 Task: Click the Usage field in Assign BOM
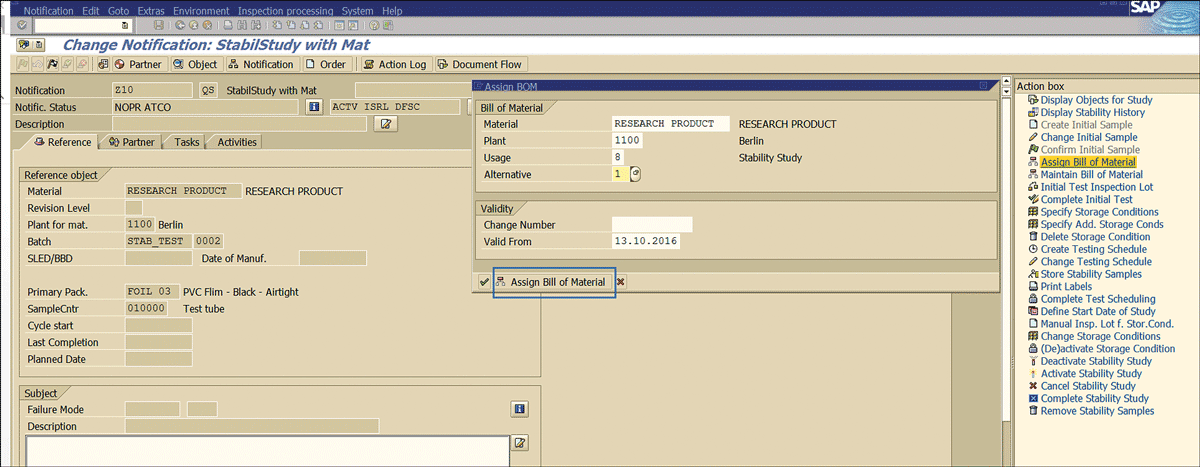pyautogui.click(x=618, y=157)
